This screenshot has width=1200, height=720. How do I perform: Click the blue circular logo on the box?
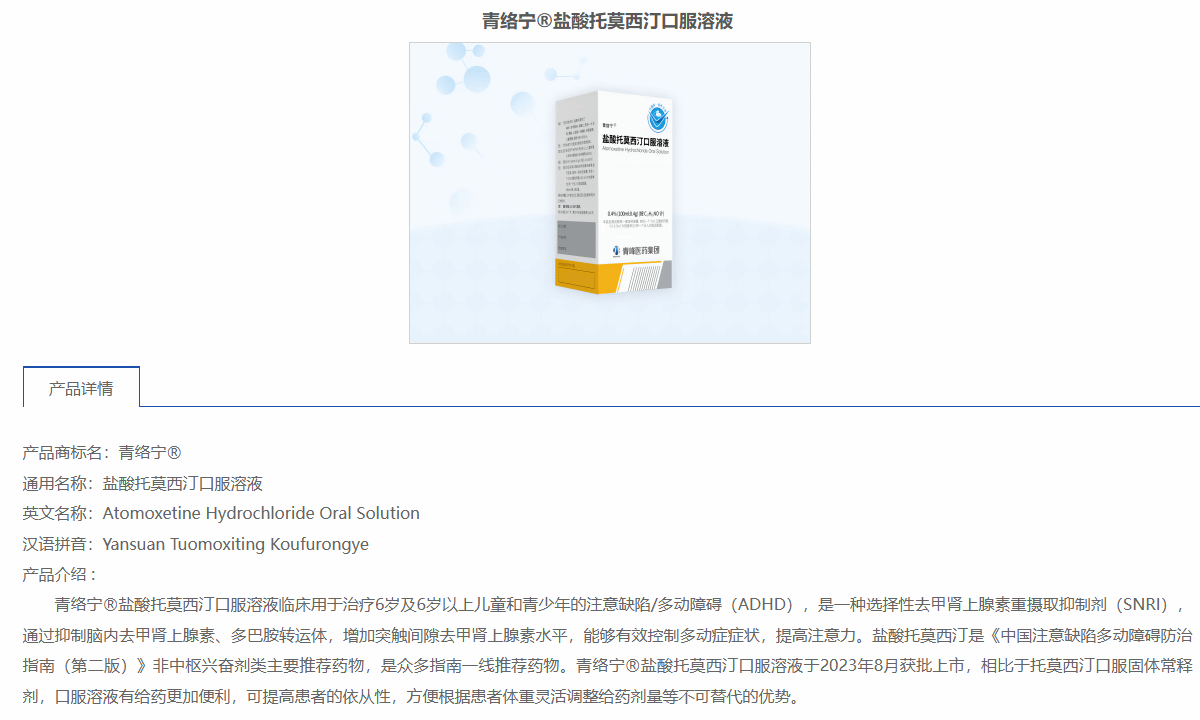click(x=658, y=119)
